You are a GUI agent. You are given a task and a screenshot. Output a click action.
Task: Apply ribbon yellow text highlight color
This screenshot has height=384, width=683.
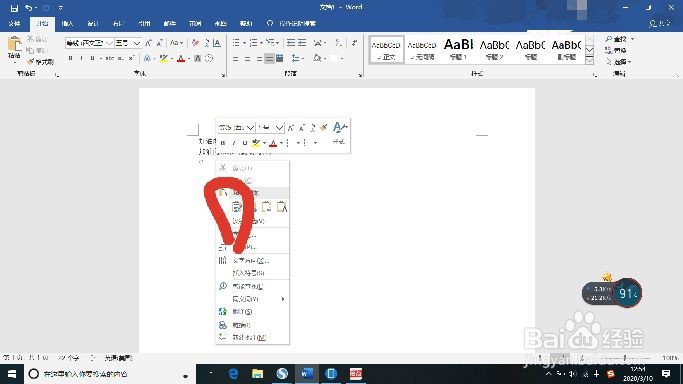click(x=163, y=58)
